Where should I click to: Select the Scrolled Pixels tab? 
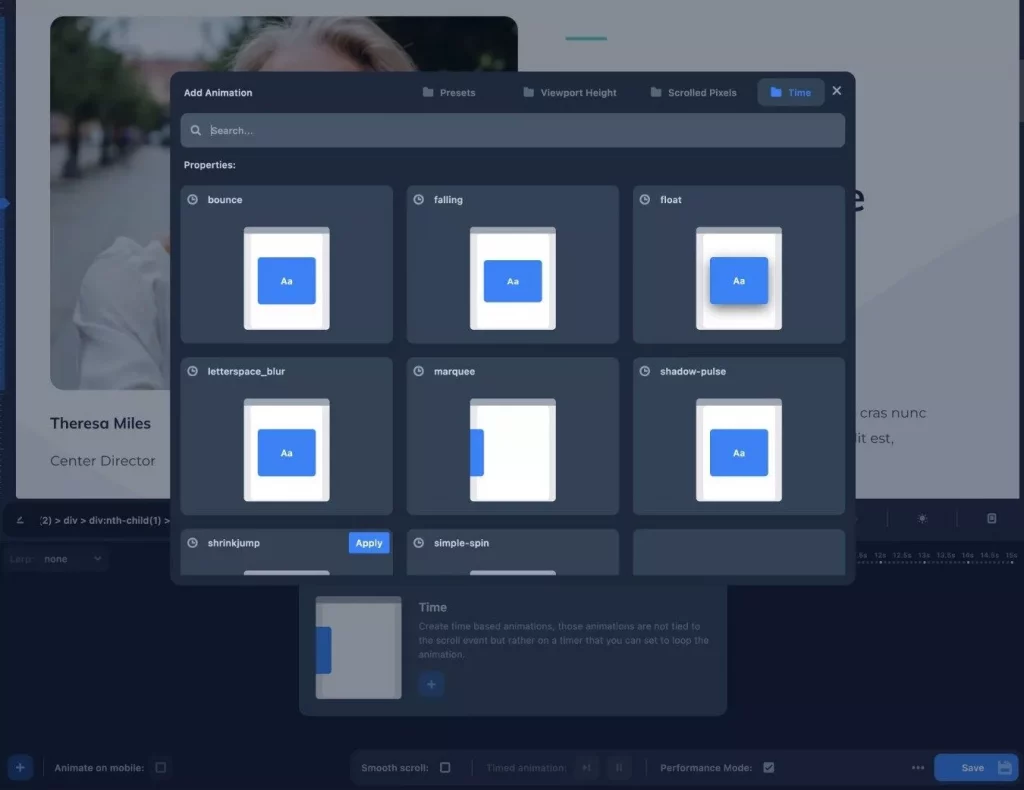(693, 93)
